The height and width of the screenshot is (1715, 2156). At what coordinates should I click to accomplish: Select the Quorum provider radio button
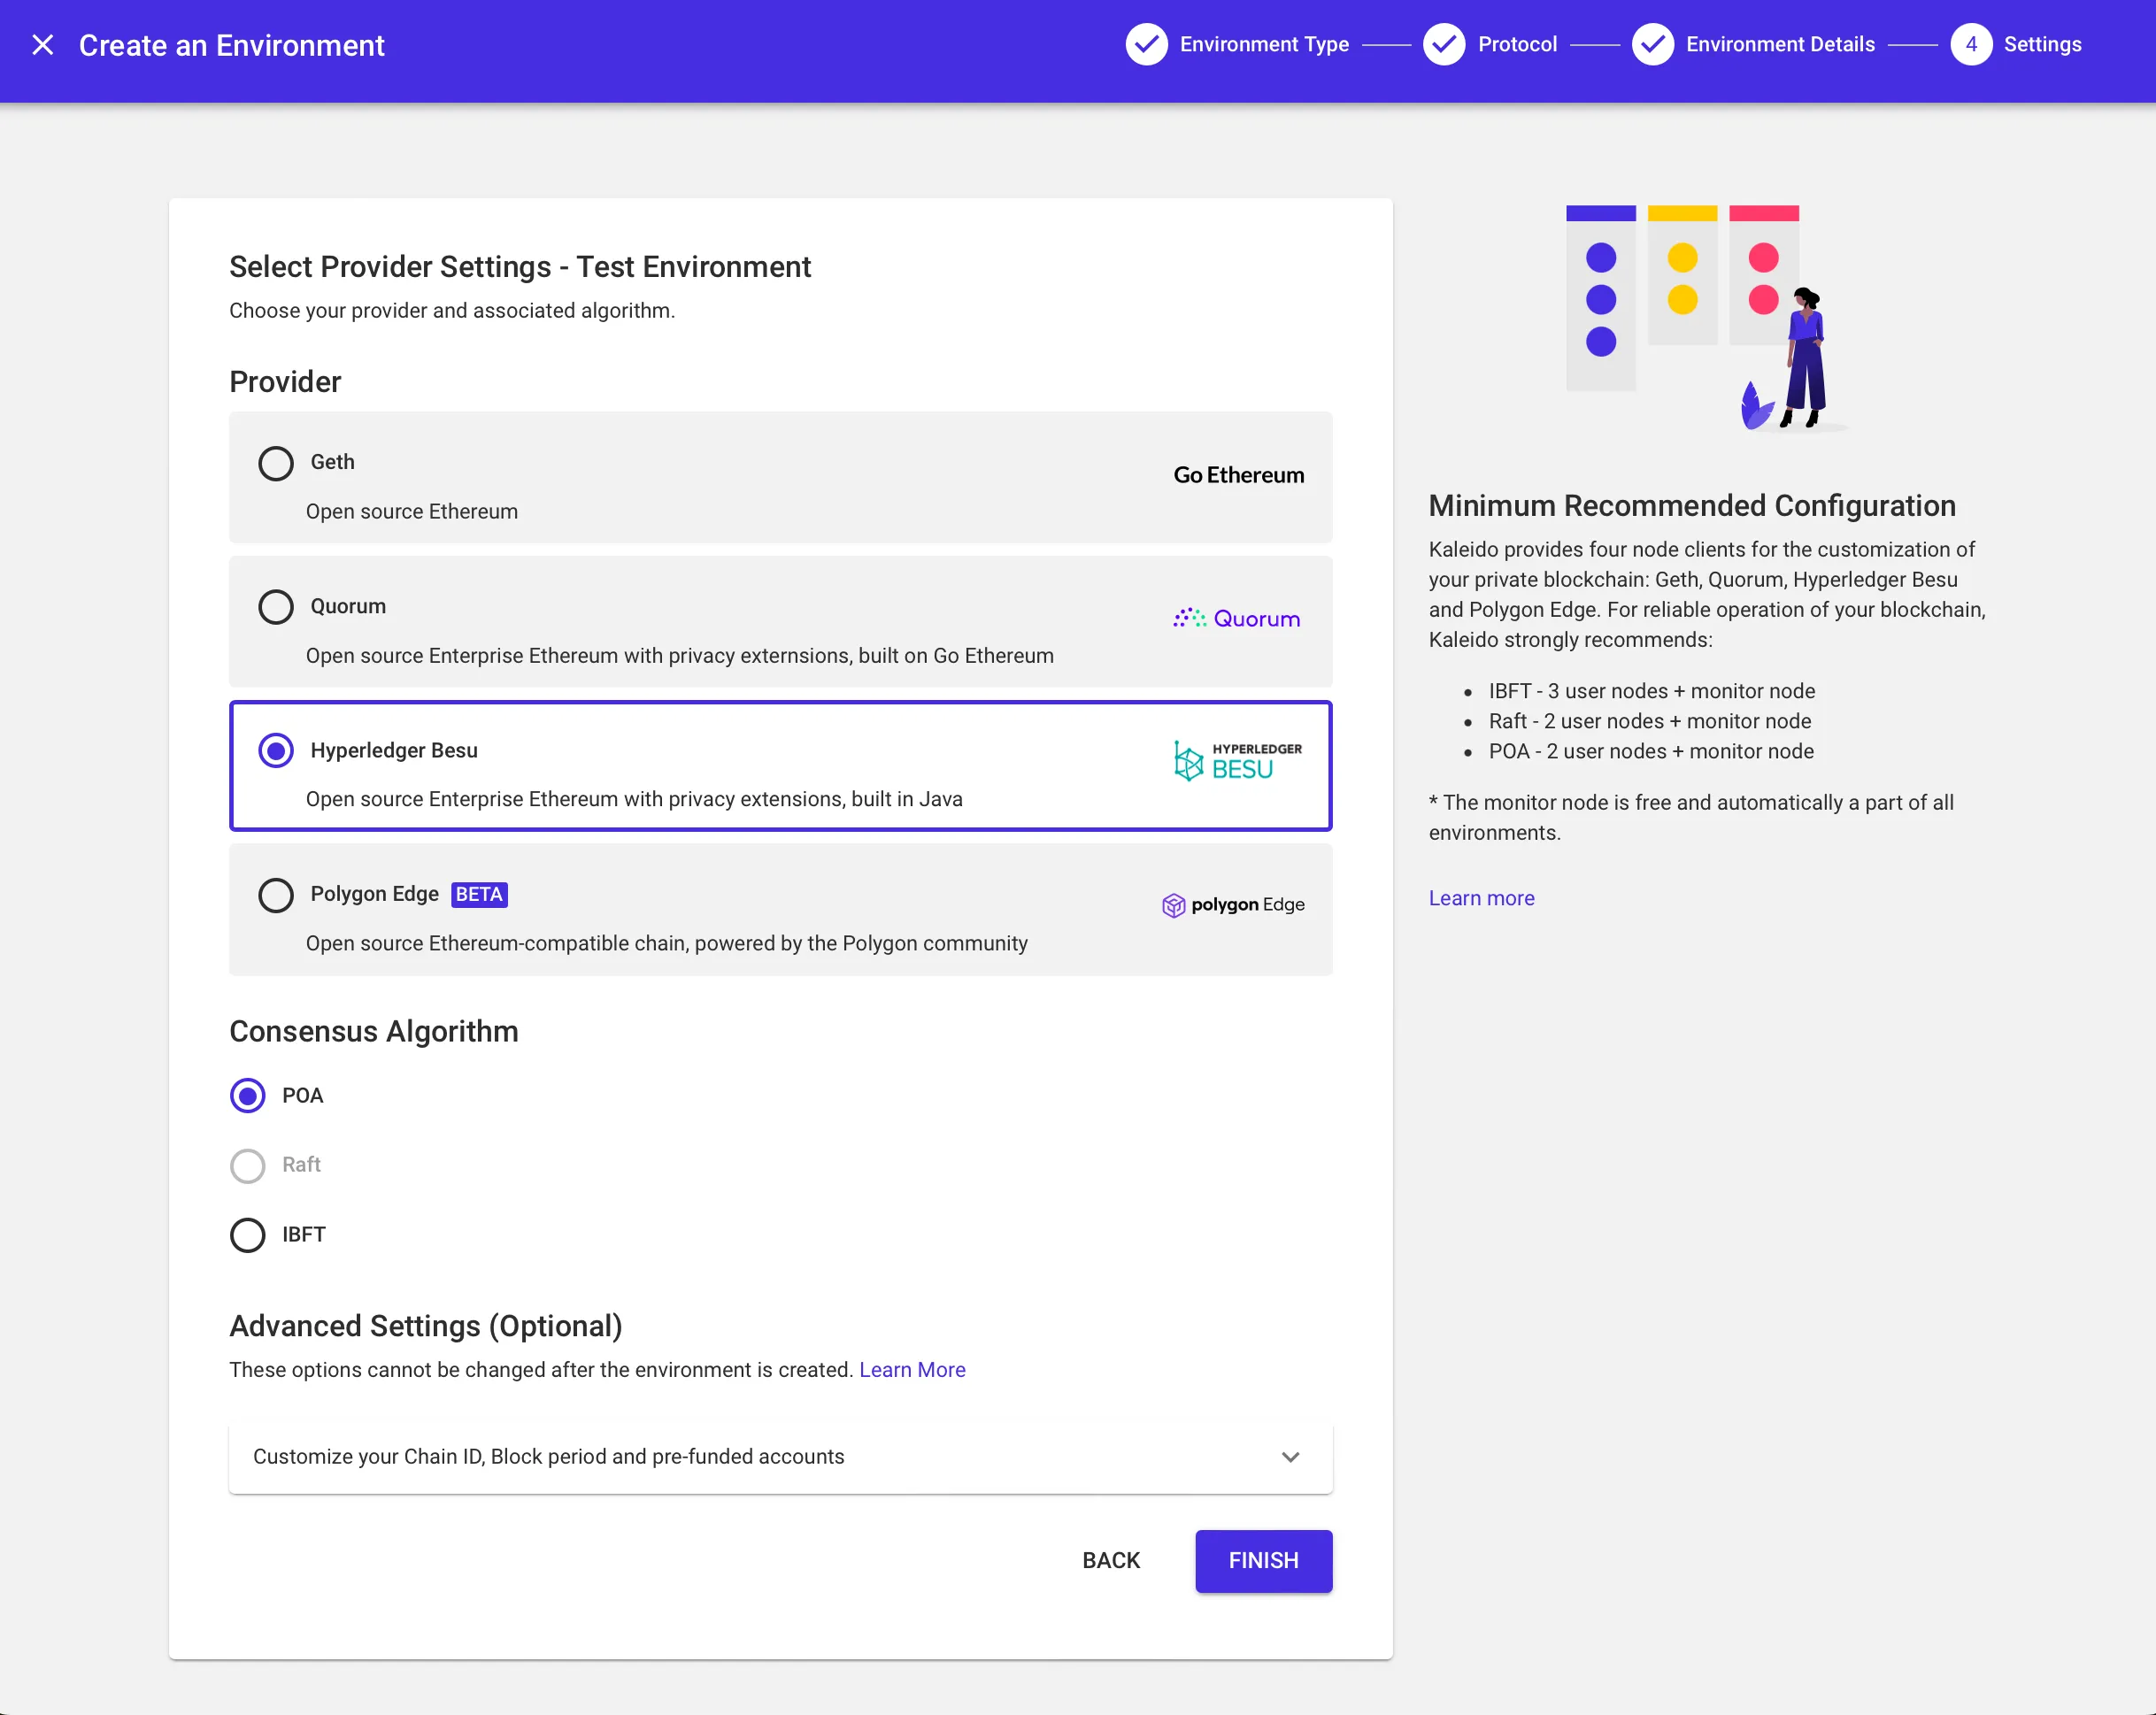276,607
